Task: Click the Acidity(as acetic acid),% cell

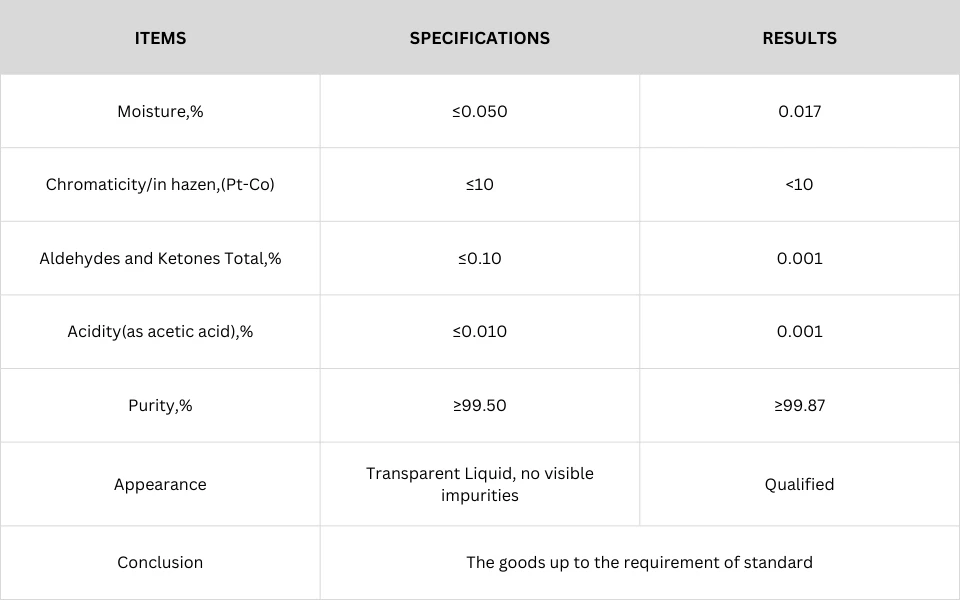Action: click(160, 331)
